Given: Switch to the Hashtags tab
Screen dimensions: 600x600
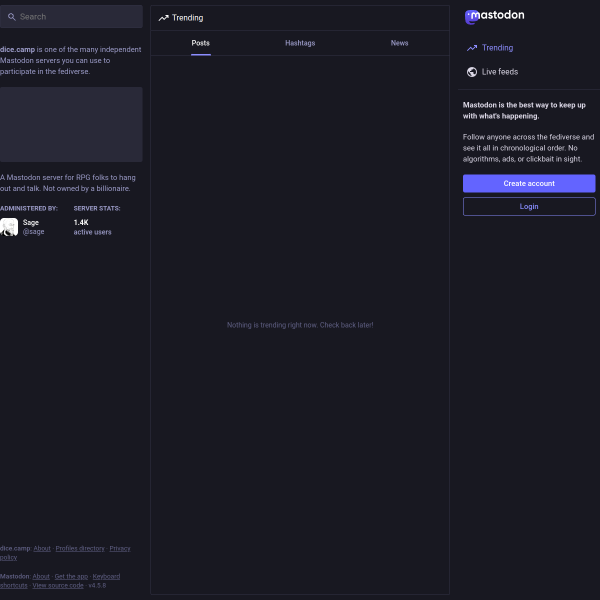Looking at the screenshot, I should pos(300,43).
